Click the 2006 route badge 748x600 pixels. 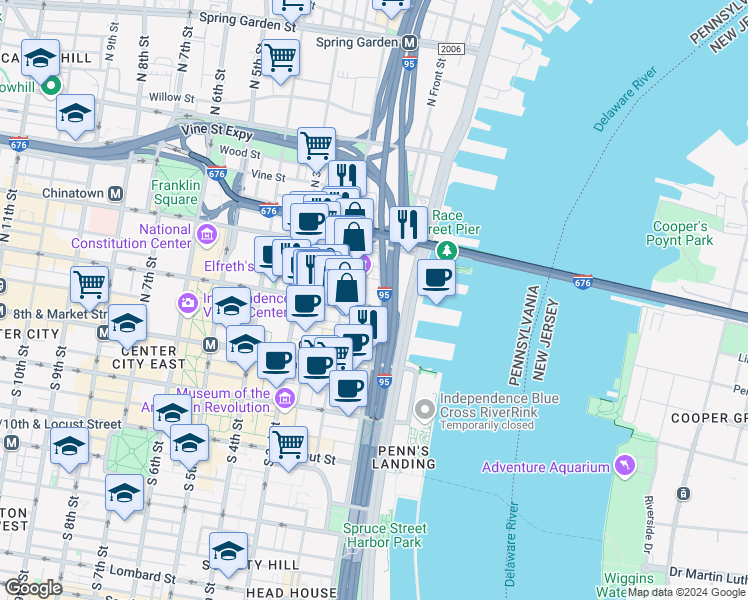pos(451,49)
